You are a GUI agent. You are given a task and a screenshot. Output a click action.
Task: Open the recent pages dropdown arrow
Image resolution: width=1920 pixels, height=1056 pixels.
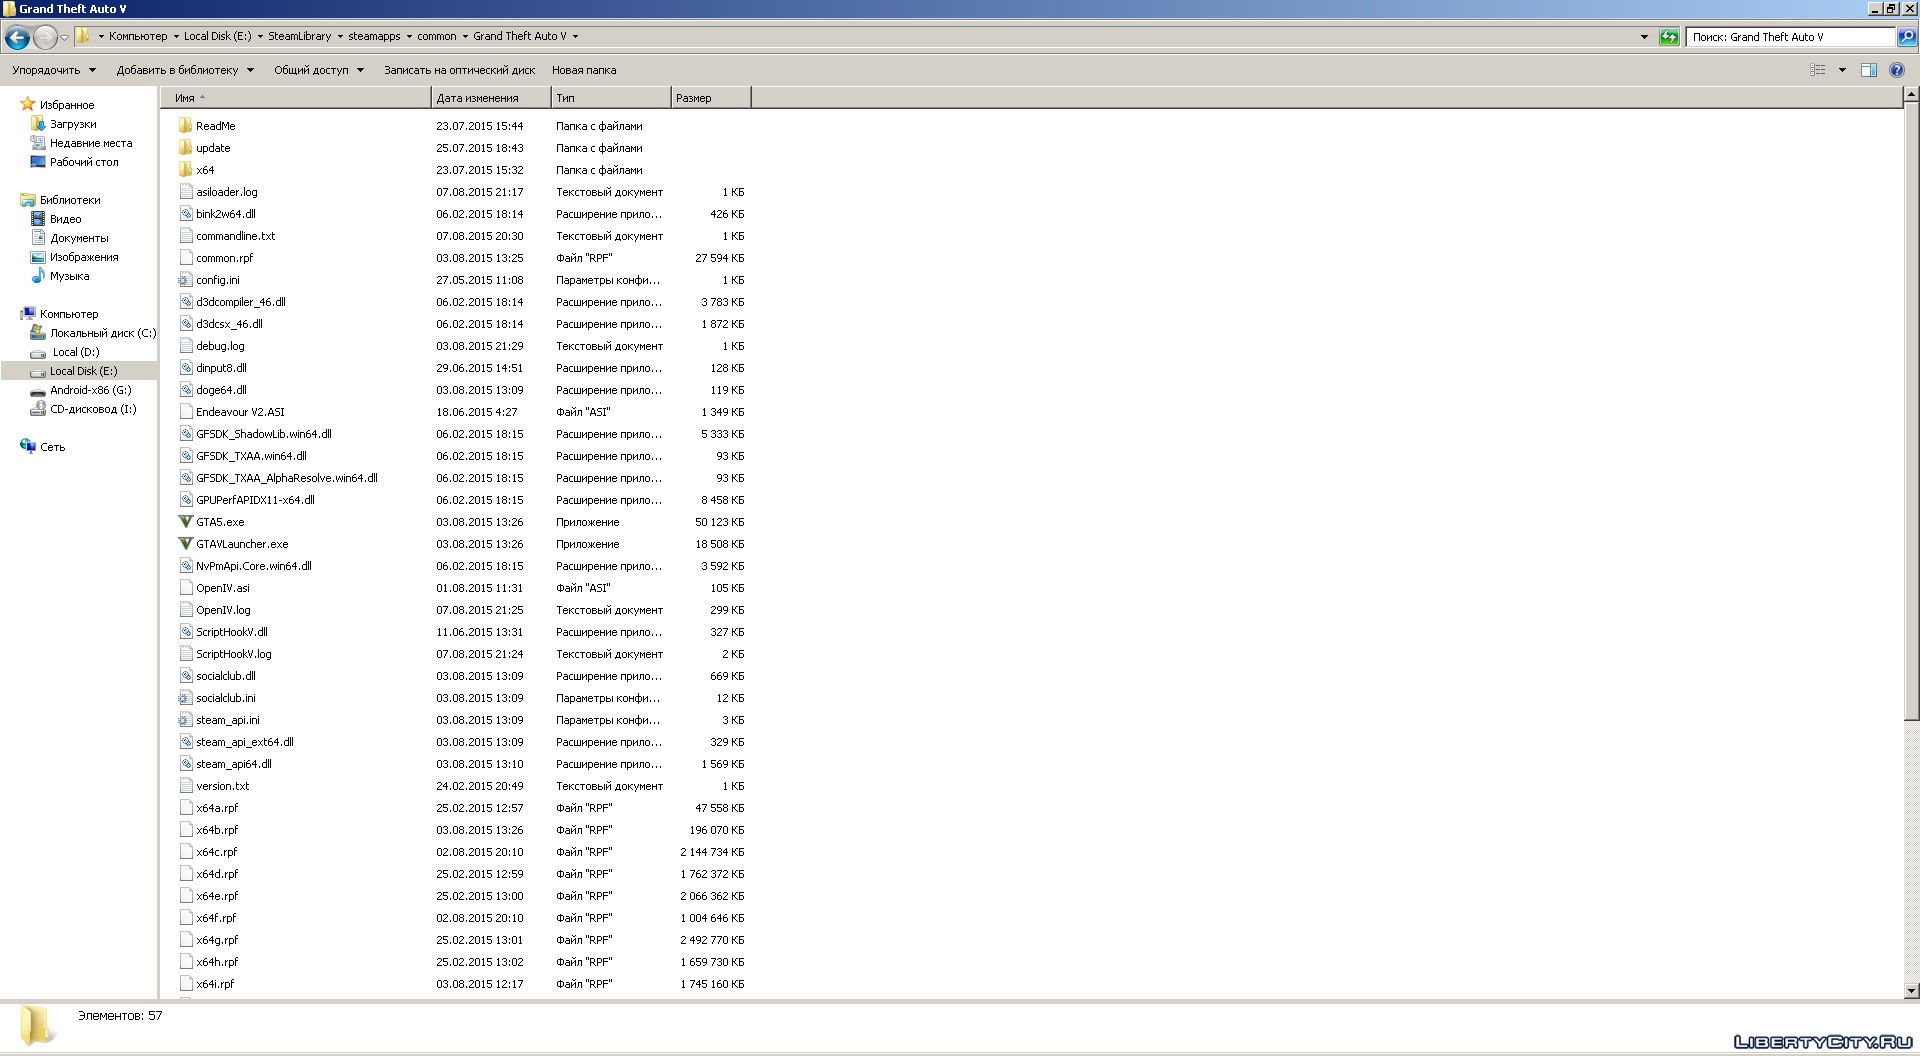65,38
